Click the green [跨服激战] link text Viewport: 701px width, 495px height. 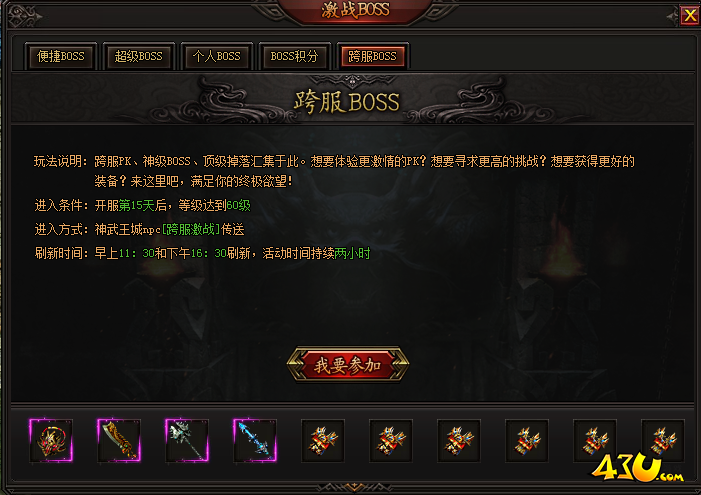tap(190, 229)
